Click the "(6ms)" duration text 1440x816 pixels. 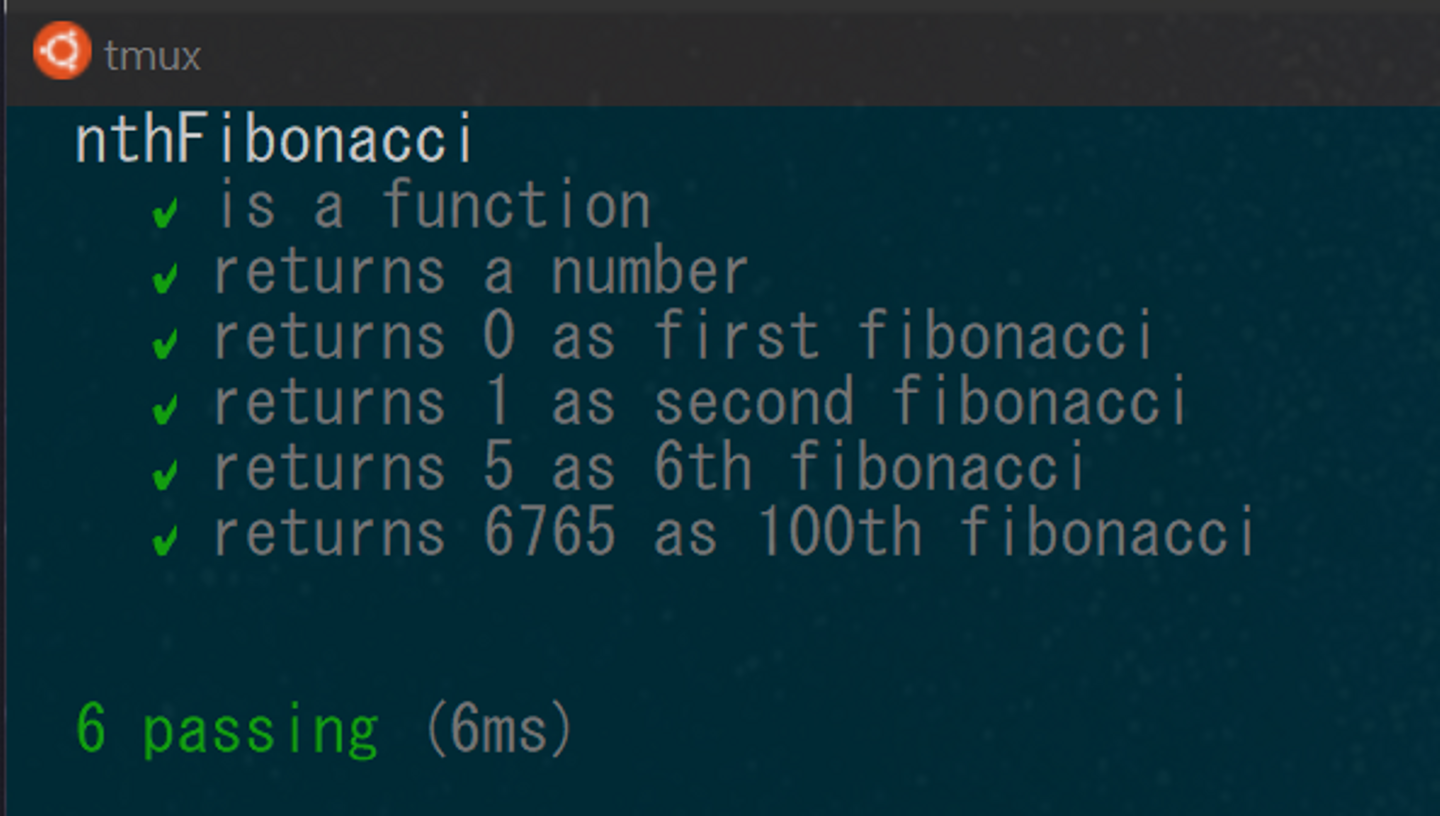[498, 729]
